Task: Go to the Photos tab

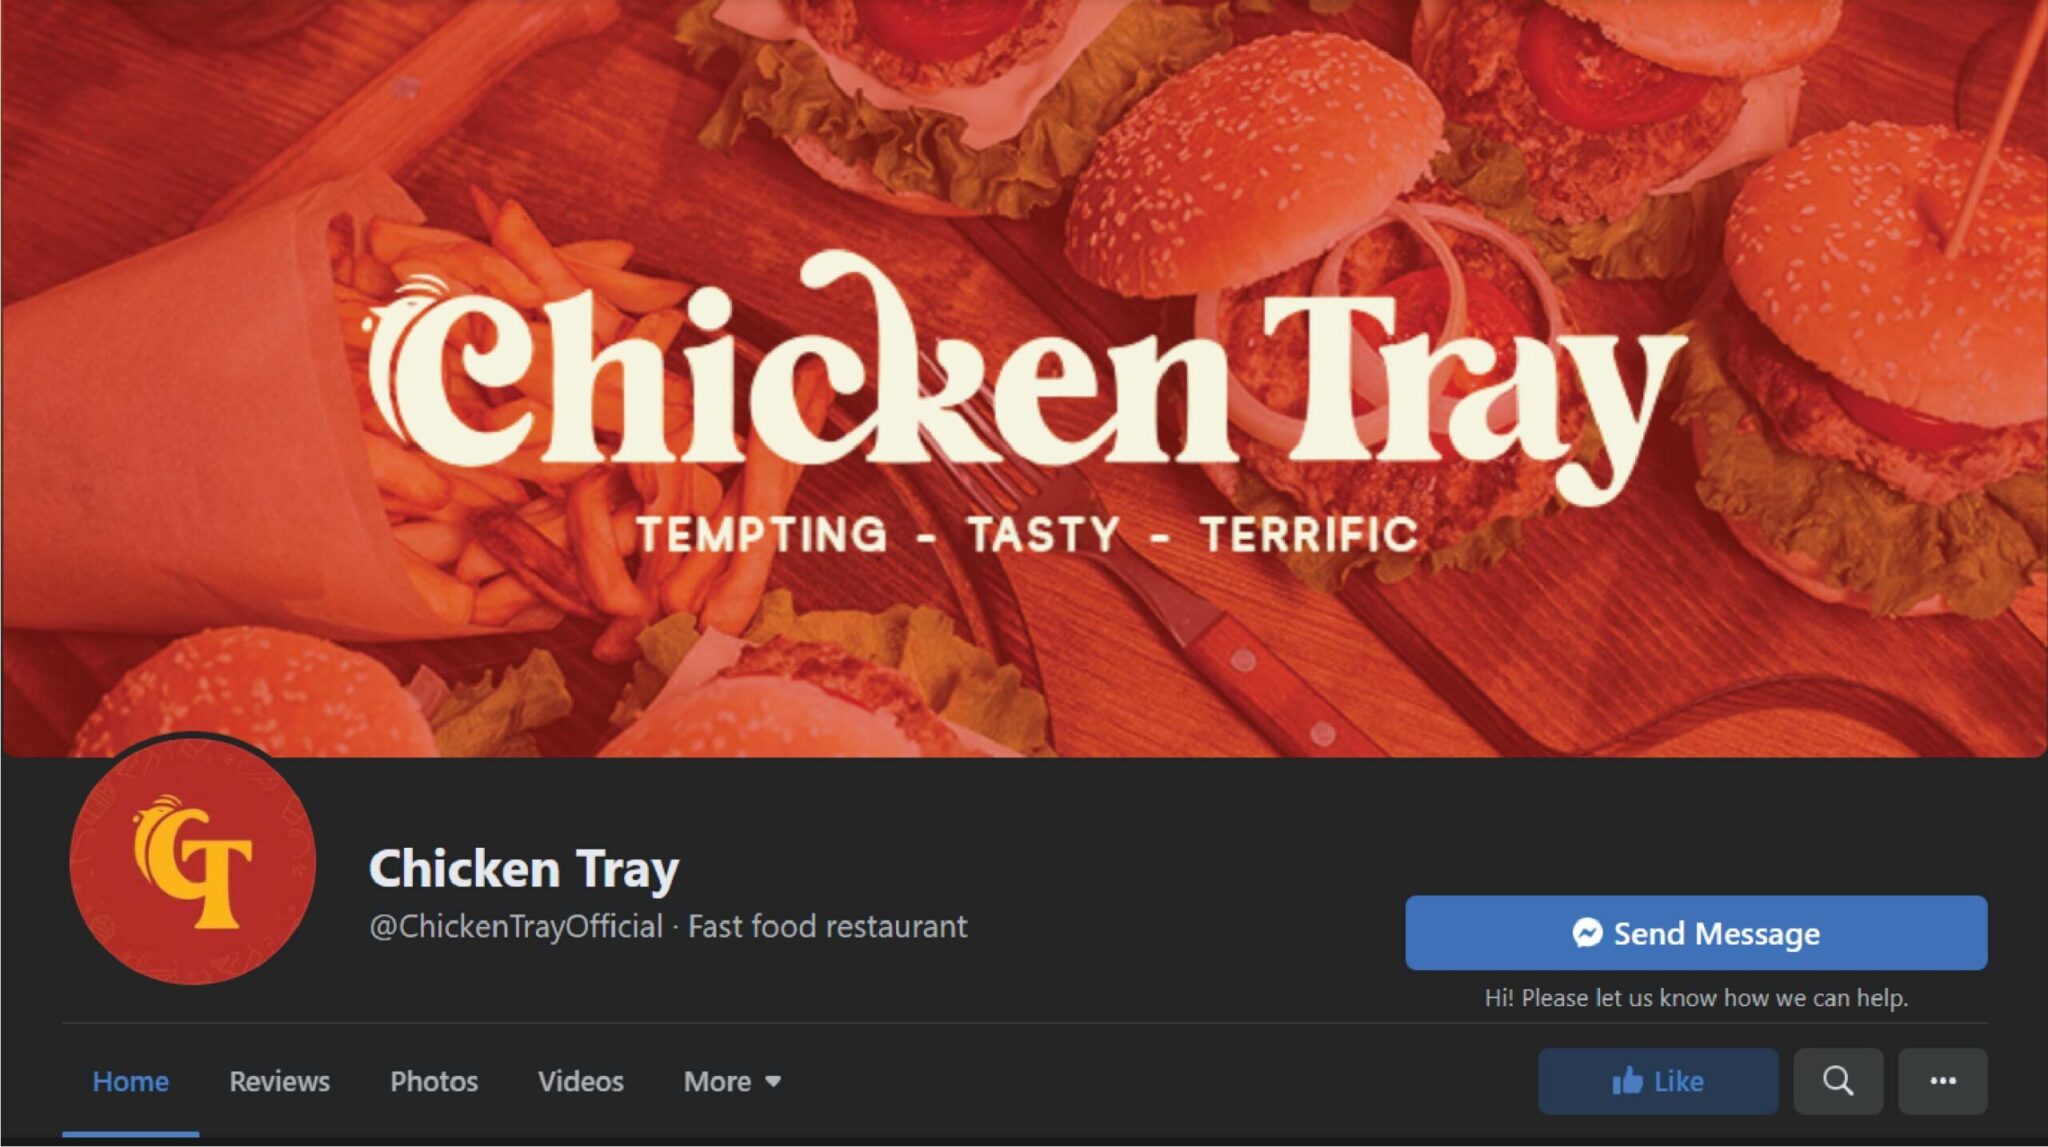Action: (434, 1081)
